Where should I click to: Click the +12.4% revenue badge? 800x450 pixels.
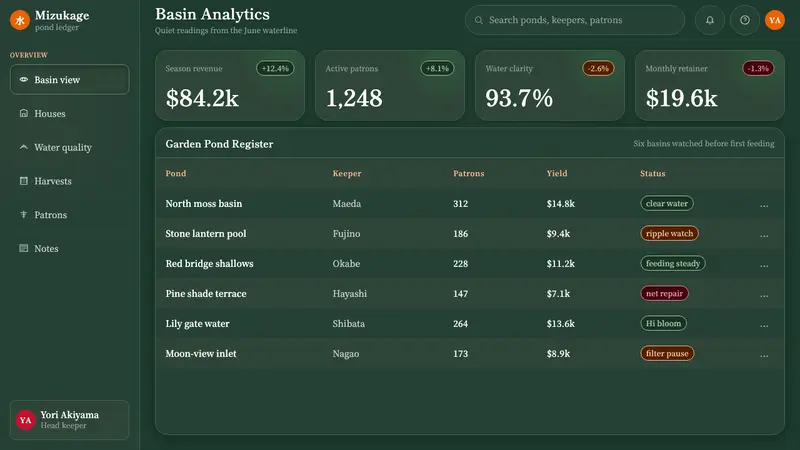point(275,68)
